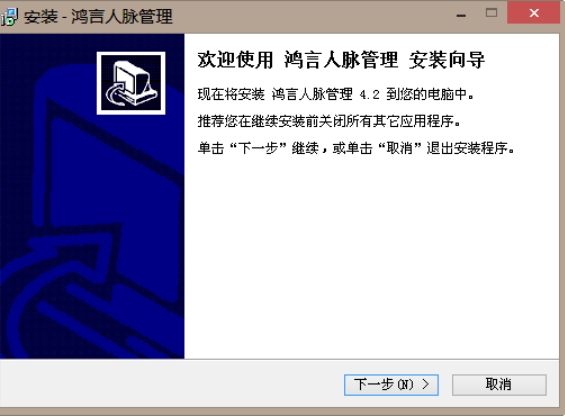Viewport: 565px width, 417px height.
Task: Click the large blue banner artwork
Action: [92, 196]
